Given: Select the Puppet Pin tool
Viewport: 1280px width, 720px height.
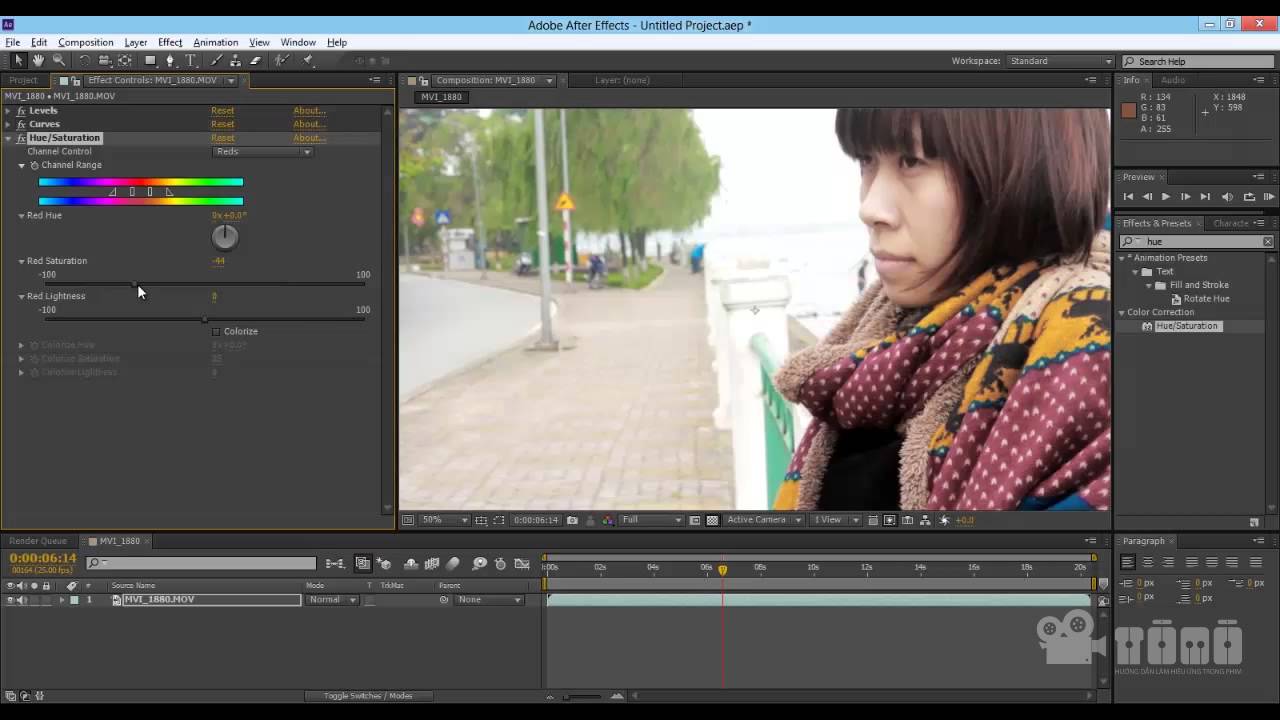Looking at the screenshot, I should point(307,60).
